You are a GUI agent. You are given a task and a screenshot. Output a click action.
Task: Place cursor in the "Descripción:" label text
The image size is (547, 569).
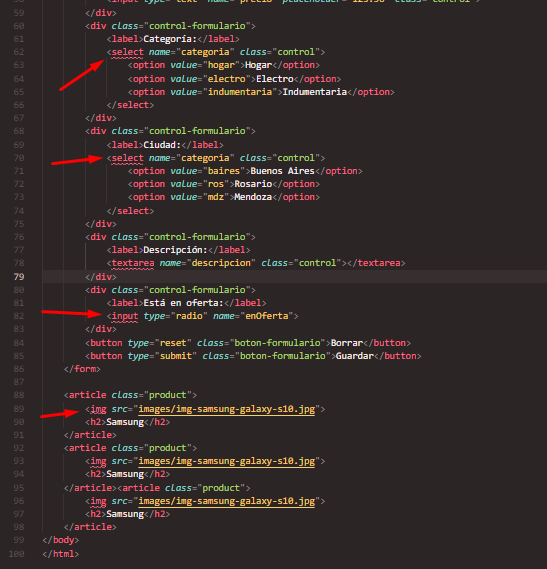click(x=175, y=250)
